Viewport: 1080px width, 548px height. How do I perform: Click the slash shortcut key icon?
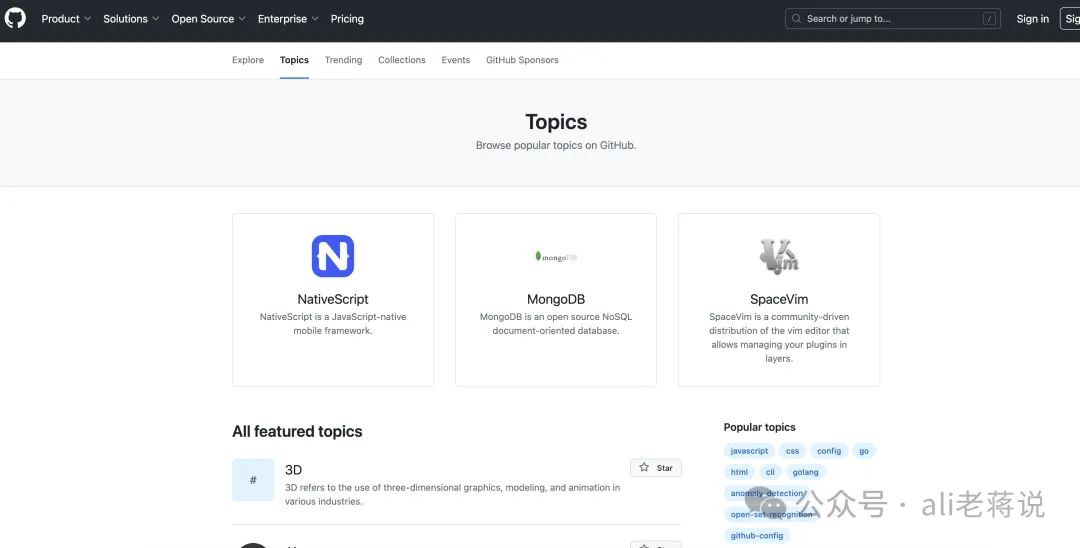pyautogui.click(x=988, y=19)
